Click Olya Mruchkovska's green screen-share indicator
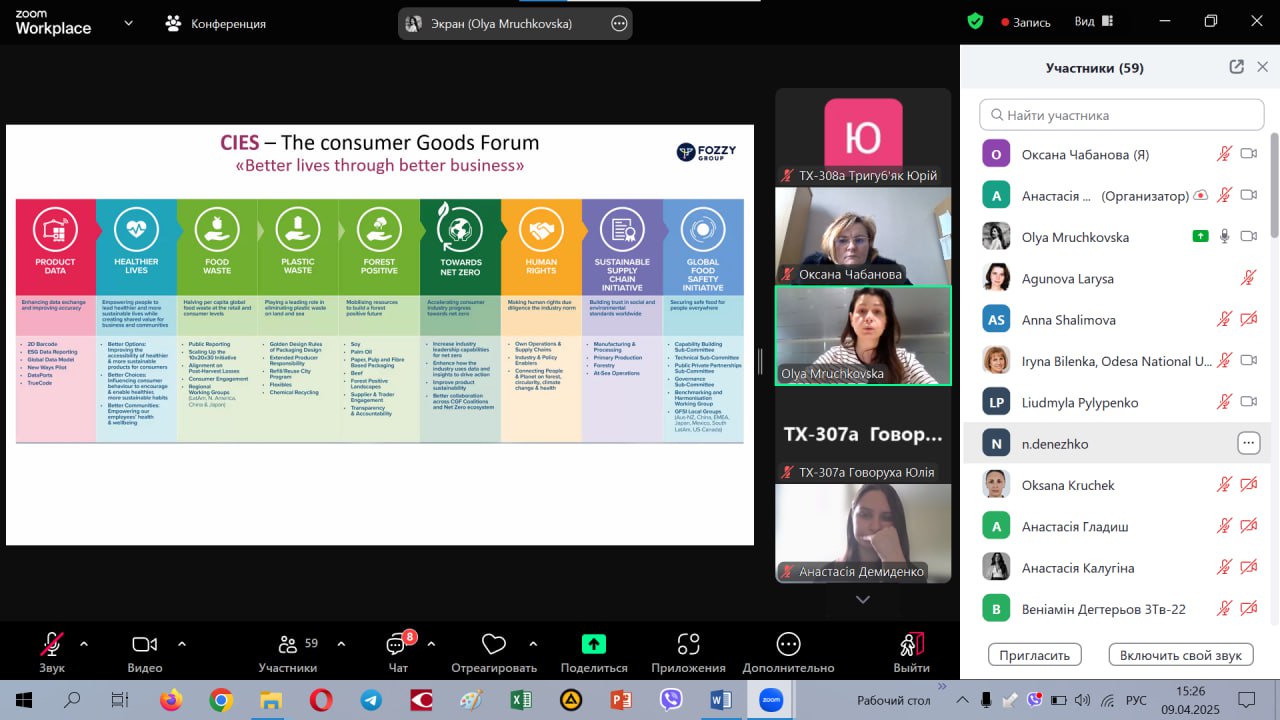1280x720 pixels. (x=1200, y=236)
